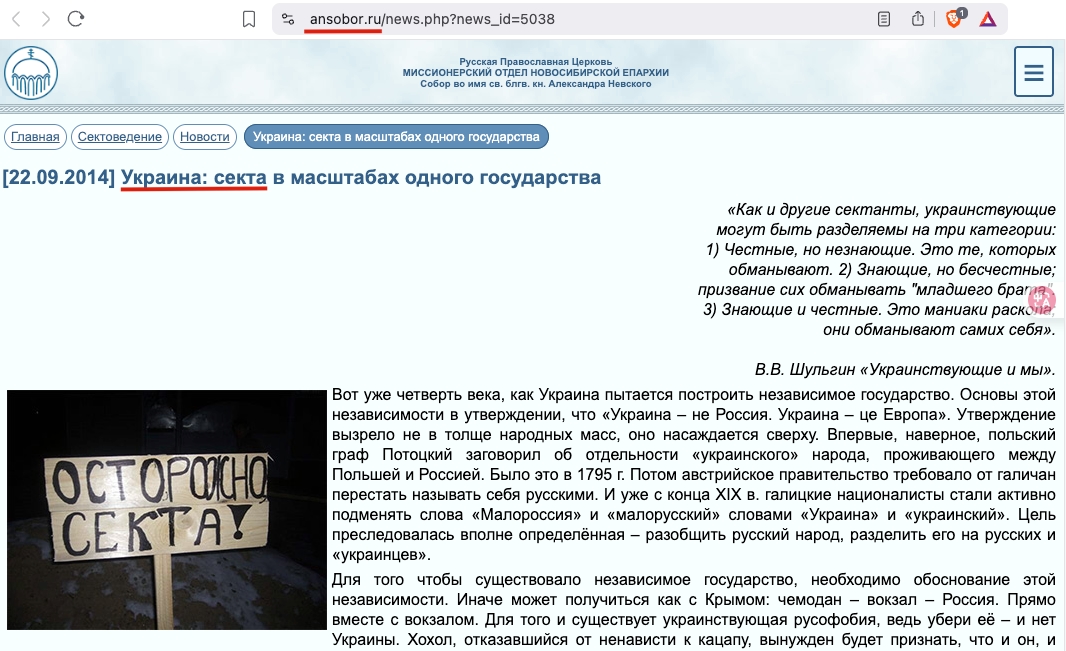
Task: Open Новости breadcrumb link
Action: pos(205,137)
